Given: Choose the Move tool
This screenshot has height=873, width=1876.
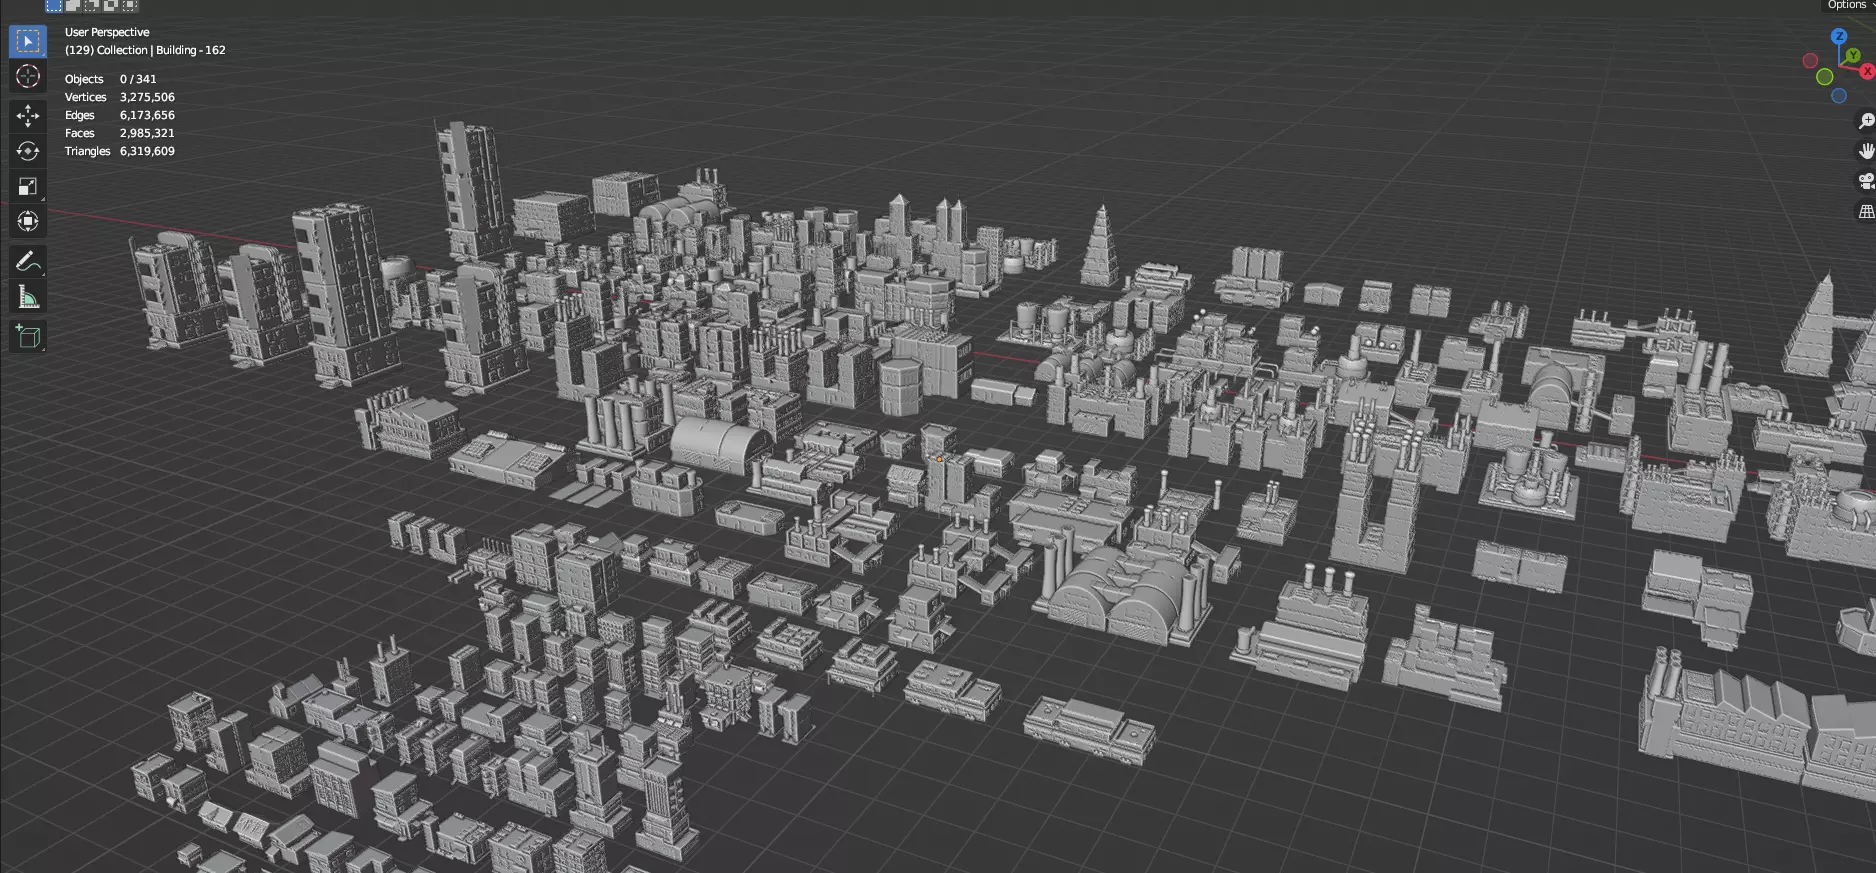Looking at the screenshot, I should [x=28, y=116].
